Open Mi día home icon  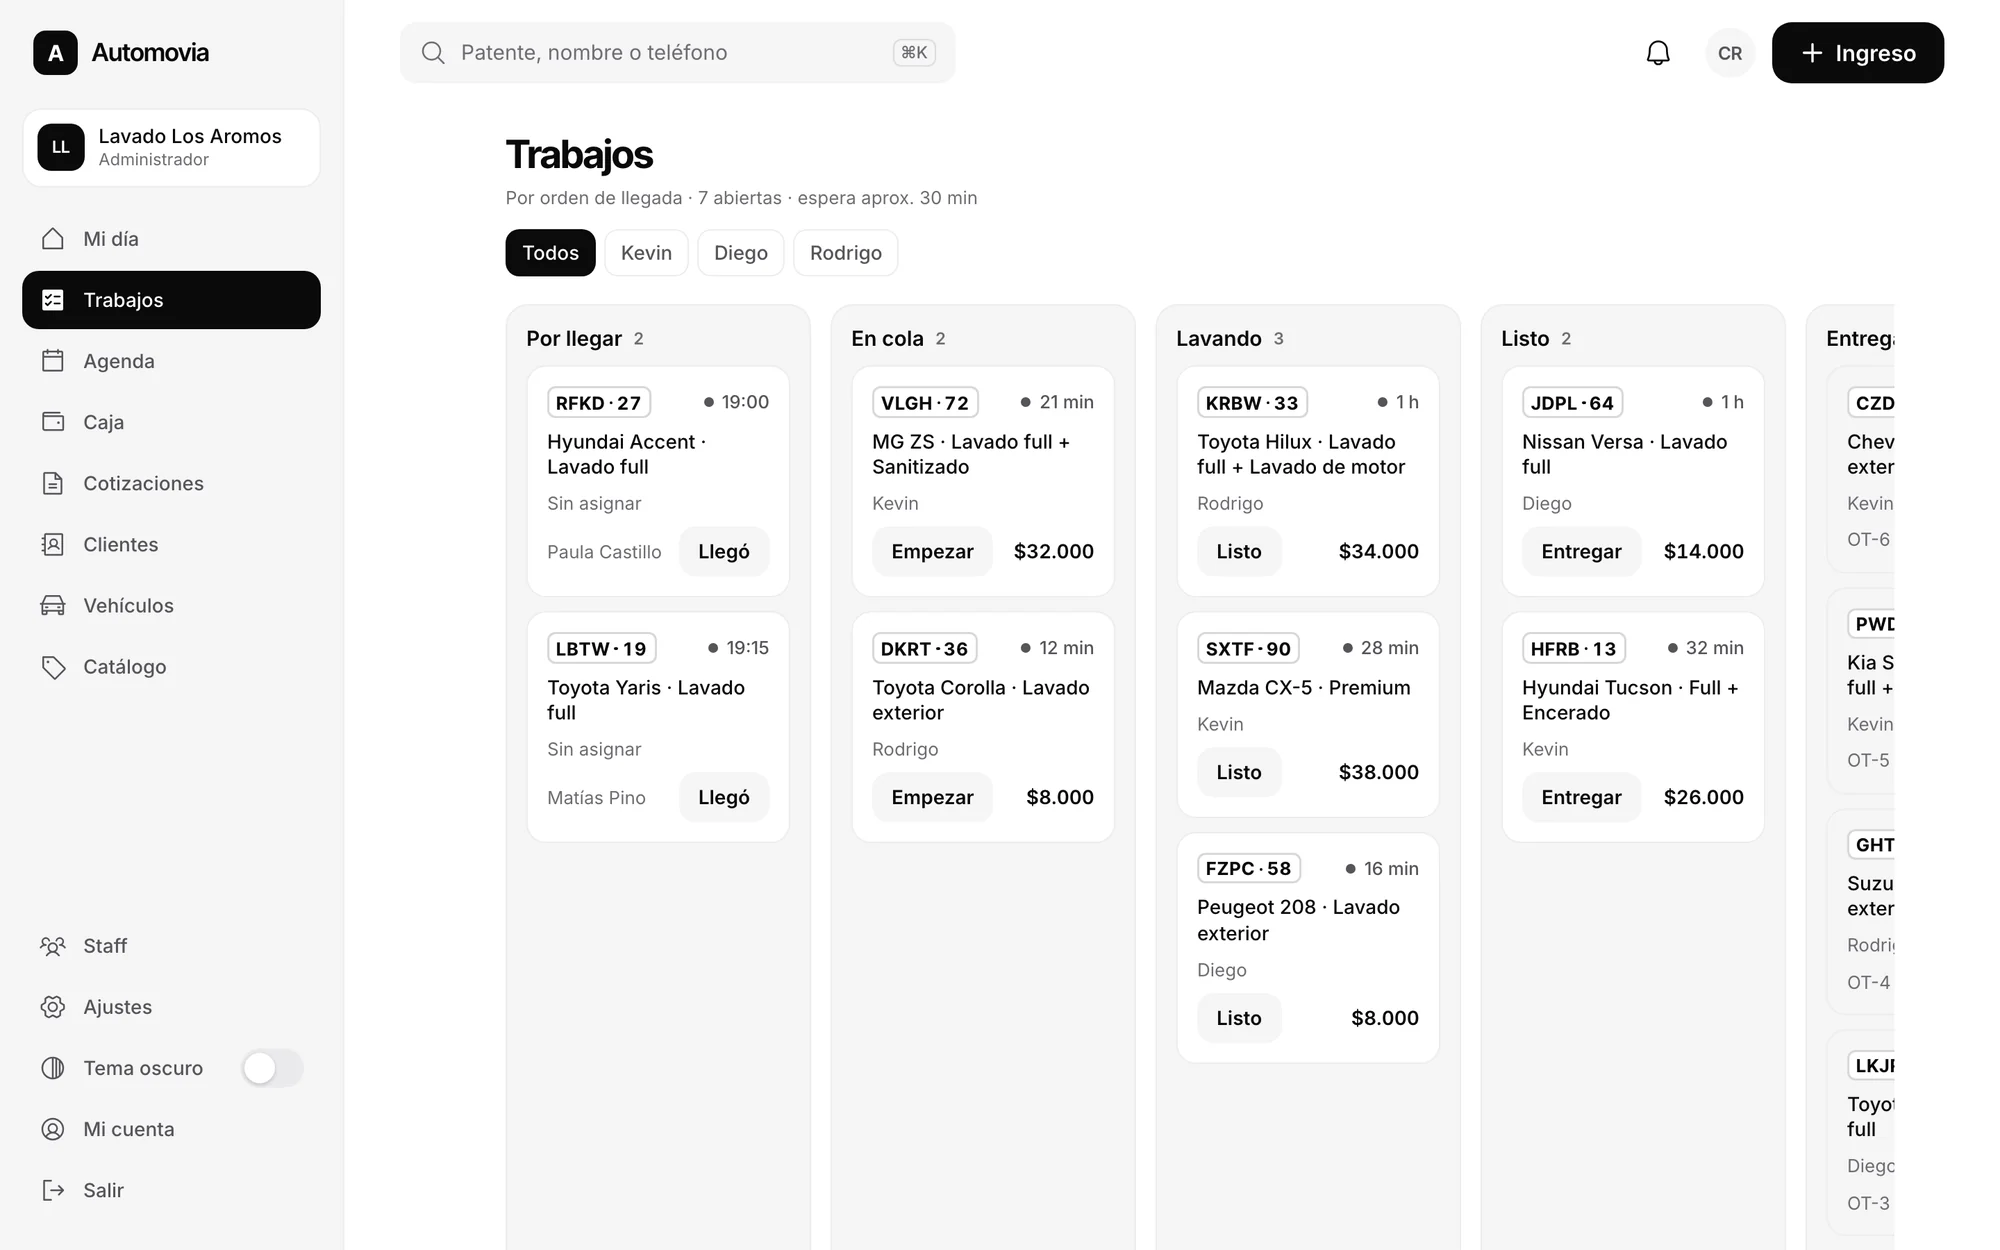pos(53,239)
